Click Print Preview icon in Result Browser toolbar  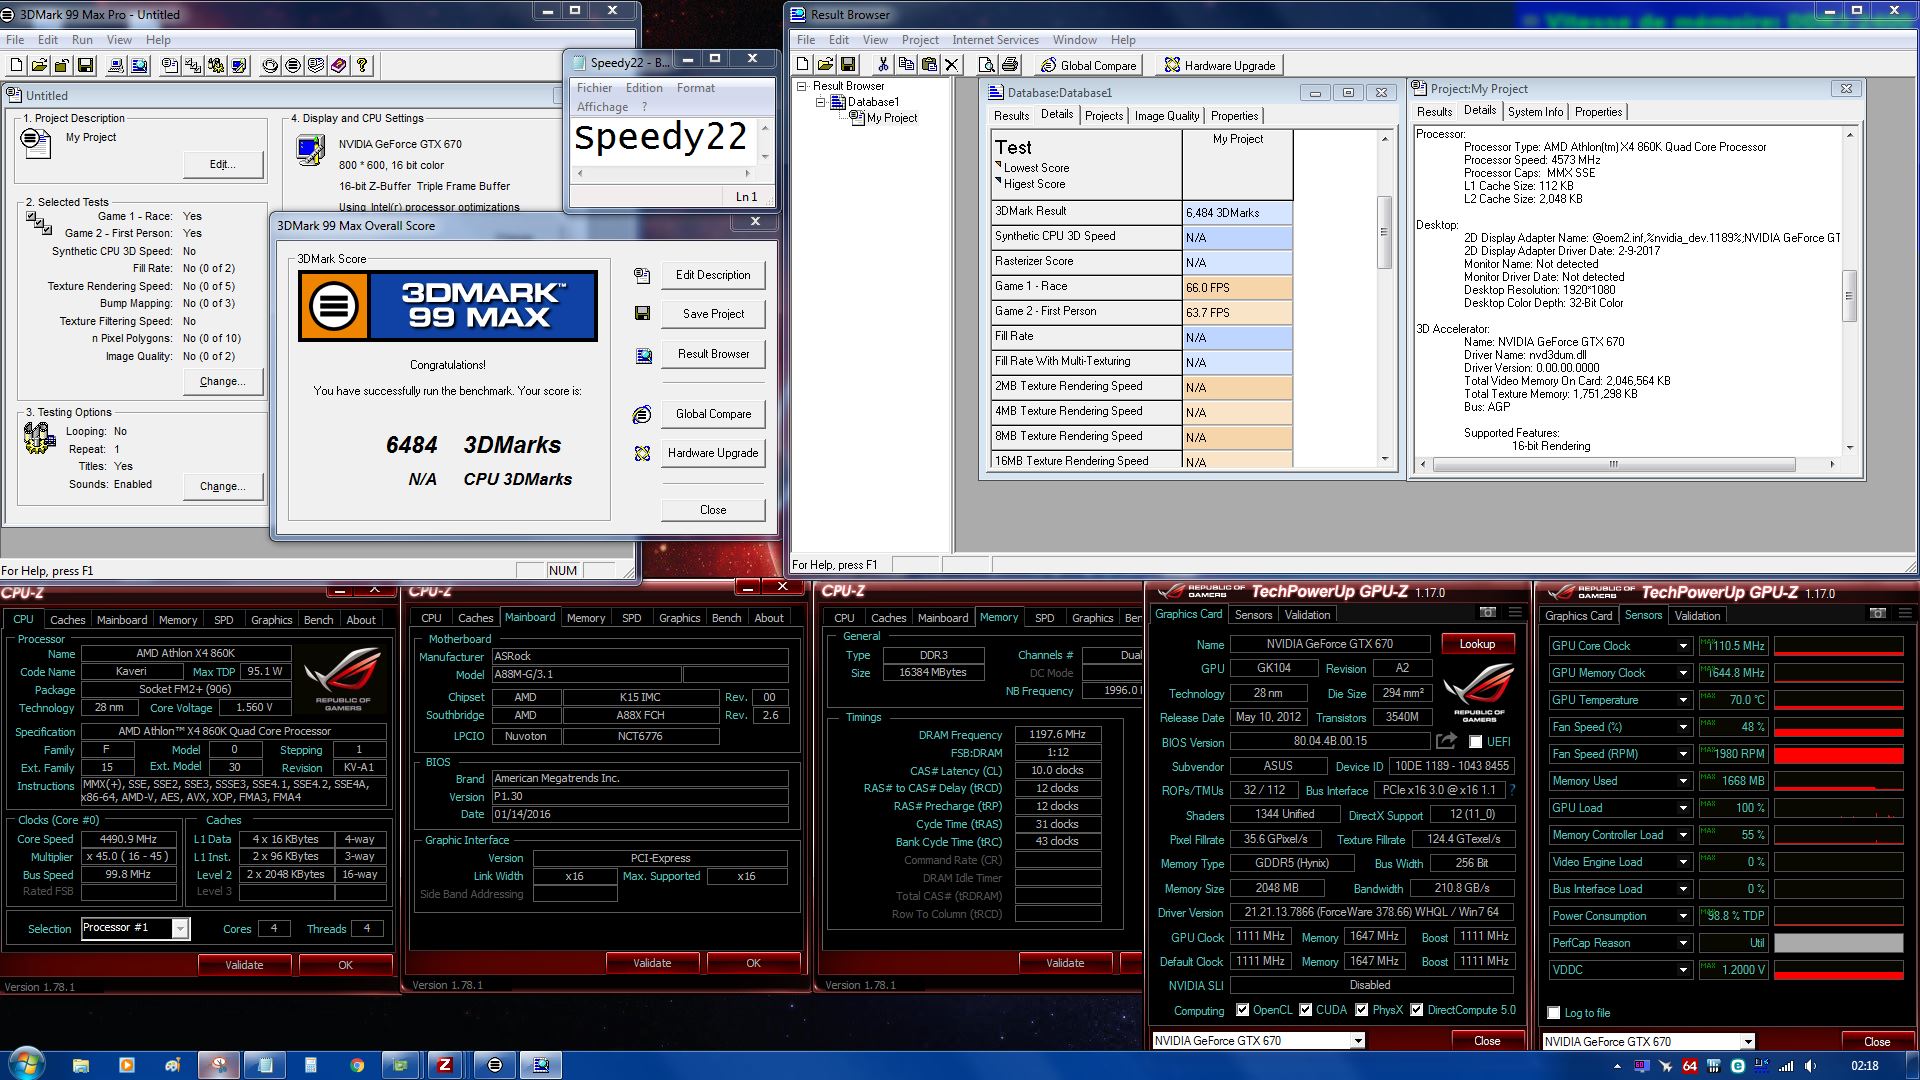987,65
